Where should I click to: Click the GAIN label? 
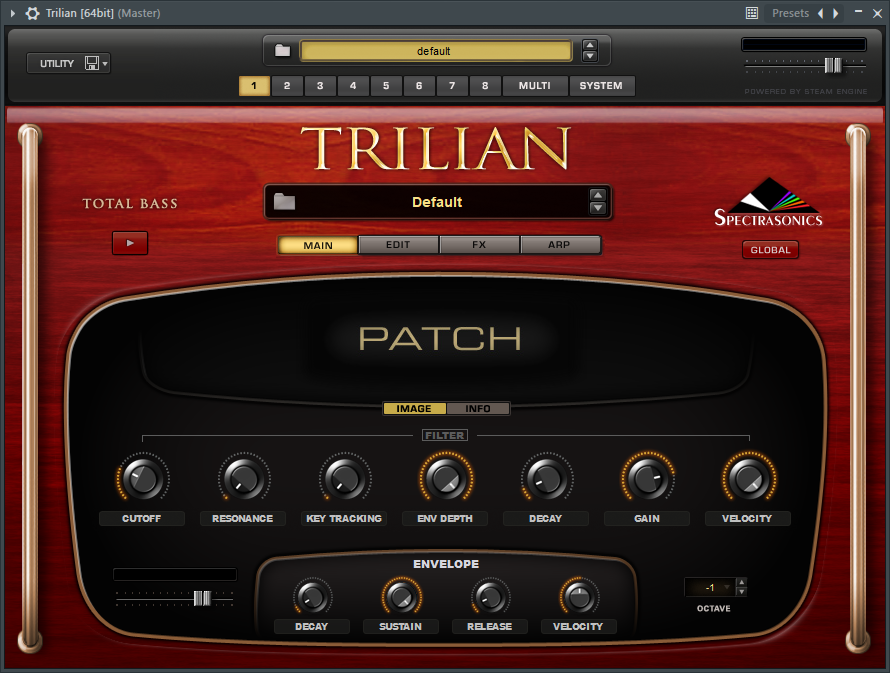[647, 518]
